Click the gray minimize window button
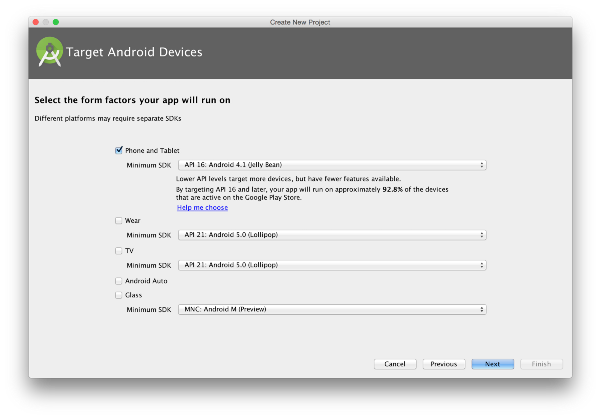The height and width of the screenshot is (417, 600). pos(46,22)
